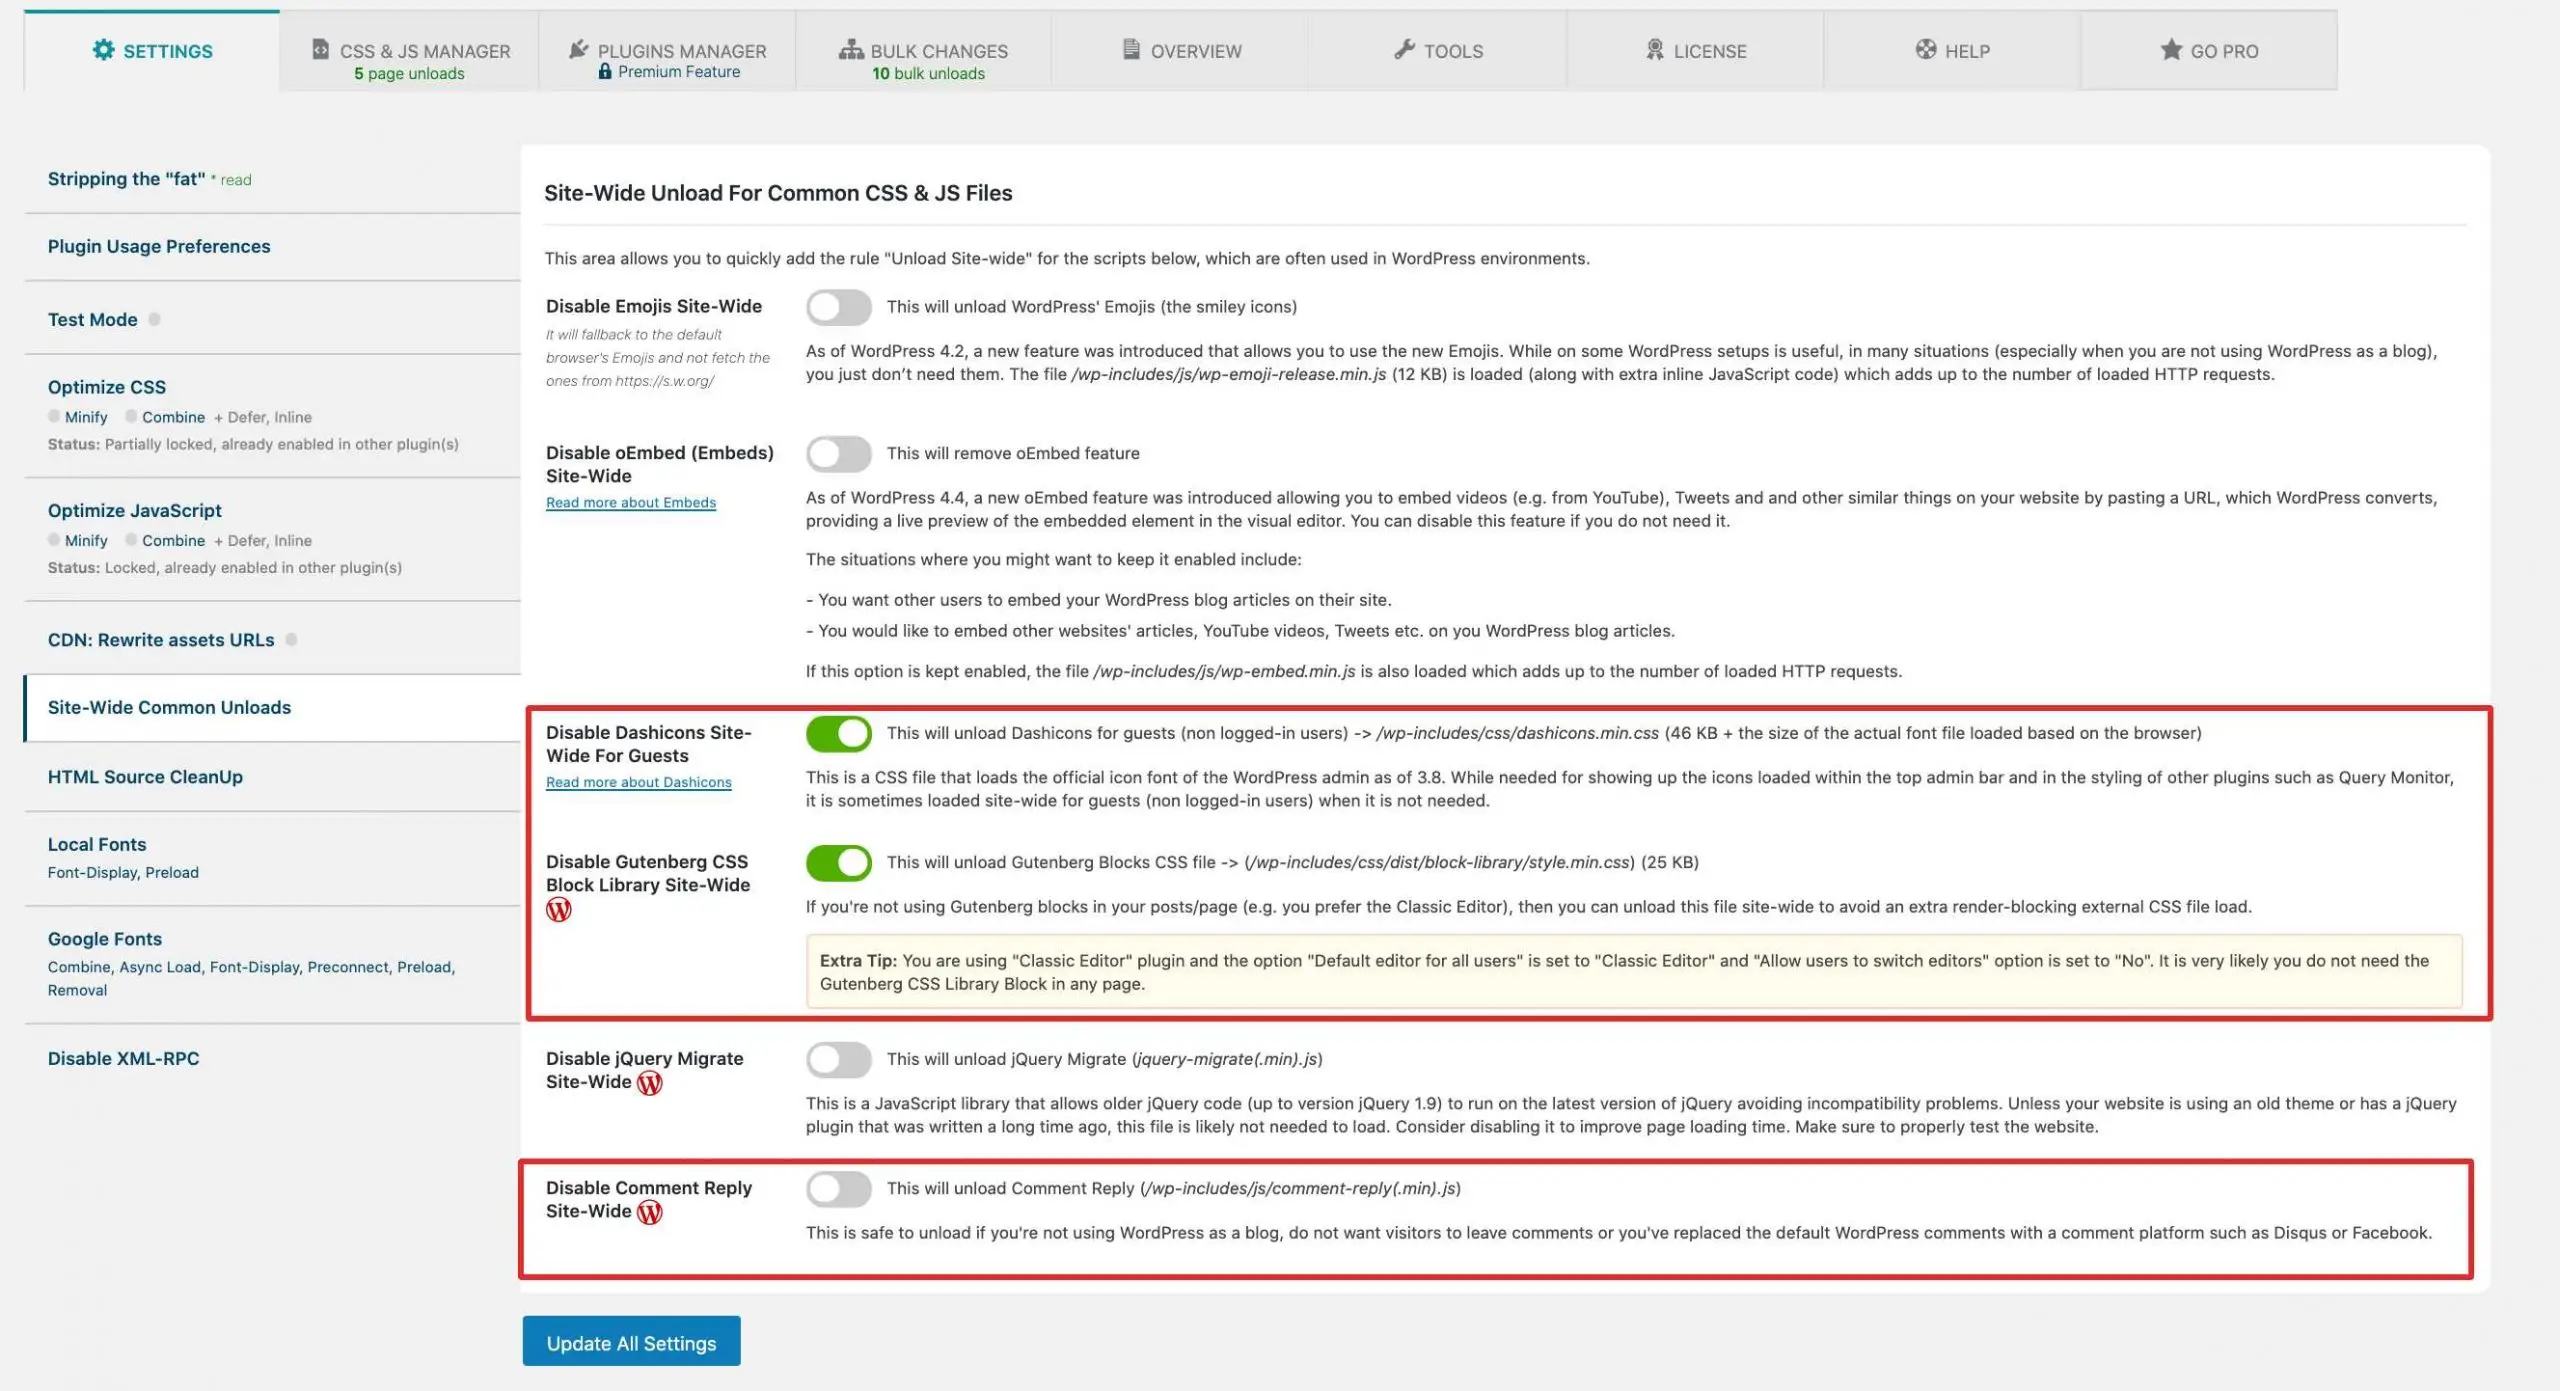
Task: Turn off Disable Gutenberg CSS Block Library toggle
Action: coord(838,863)
